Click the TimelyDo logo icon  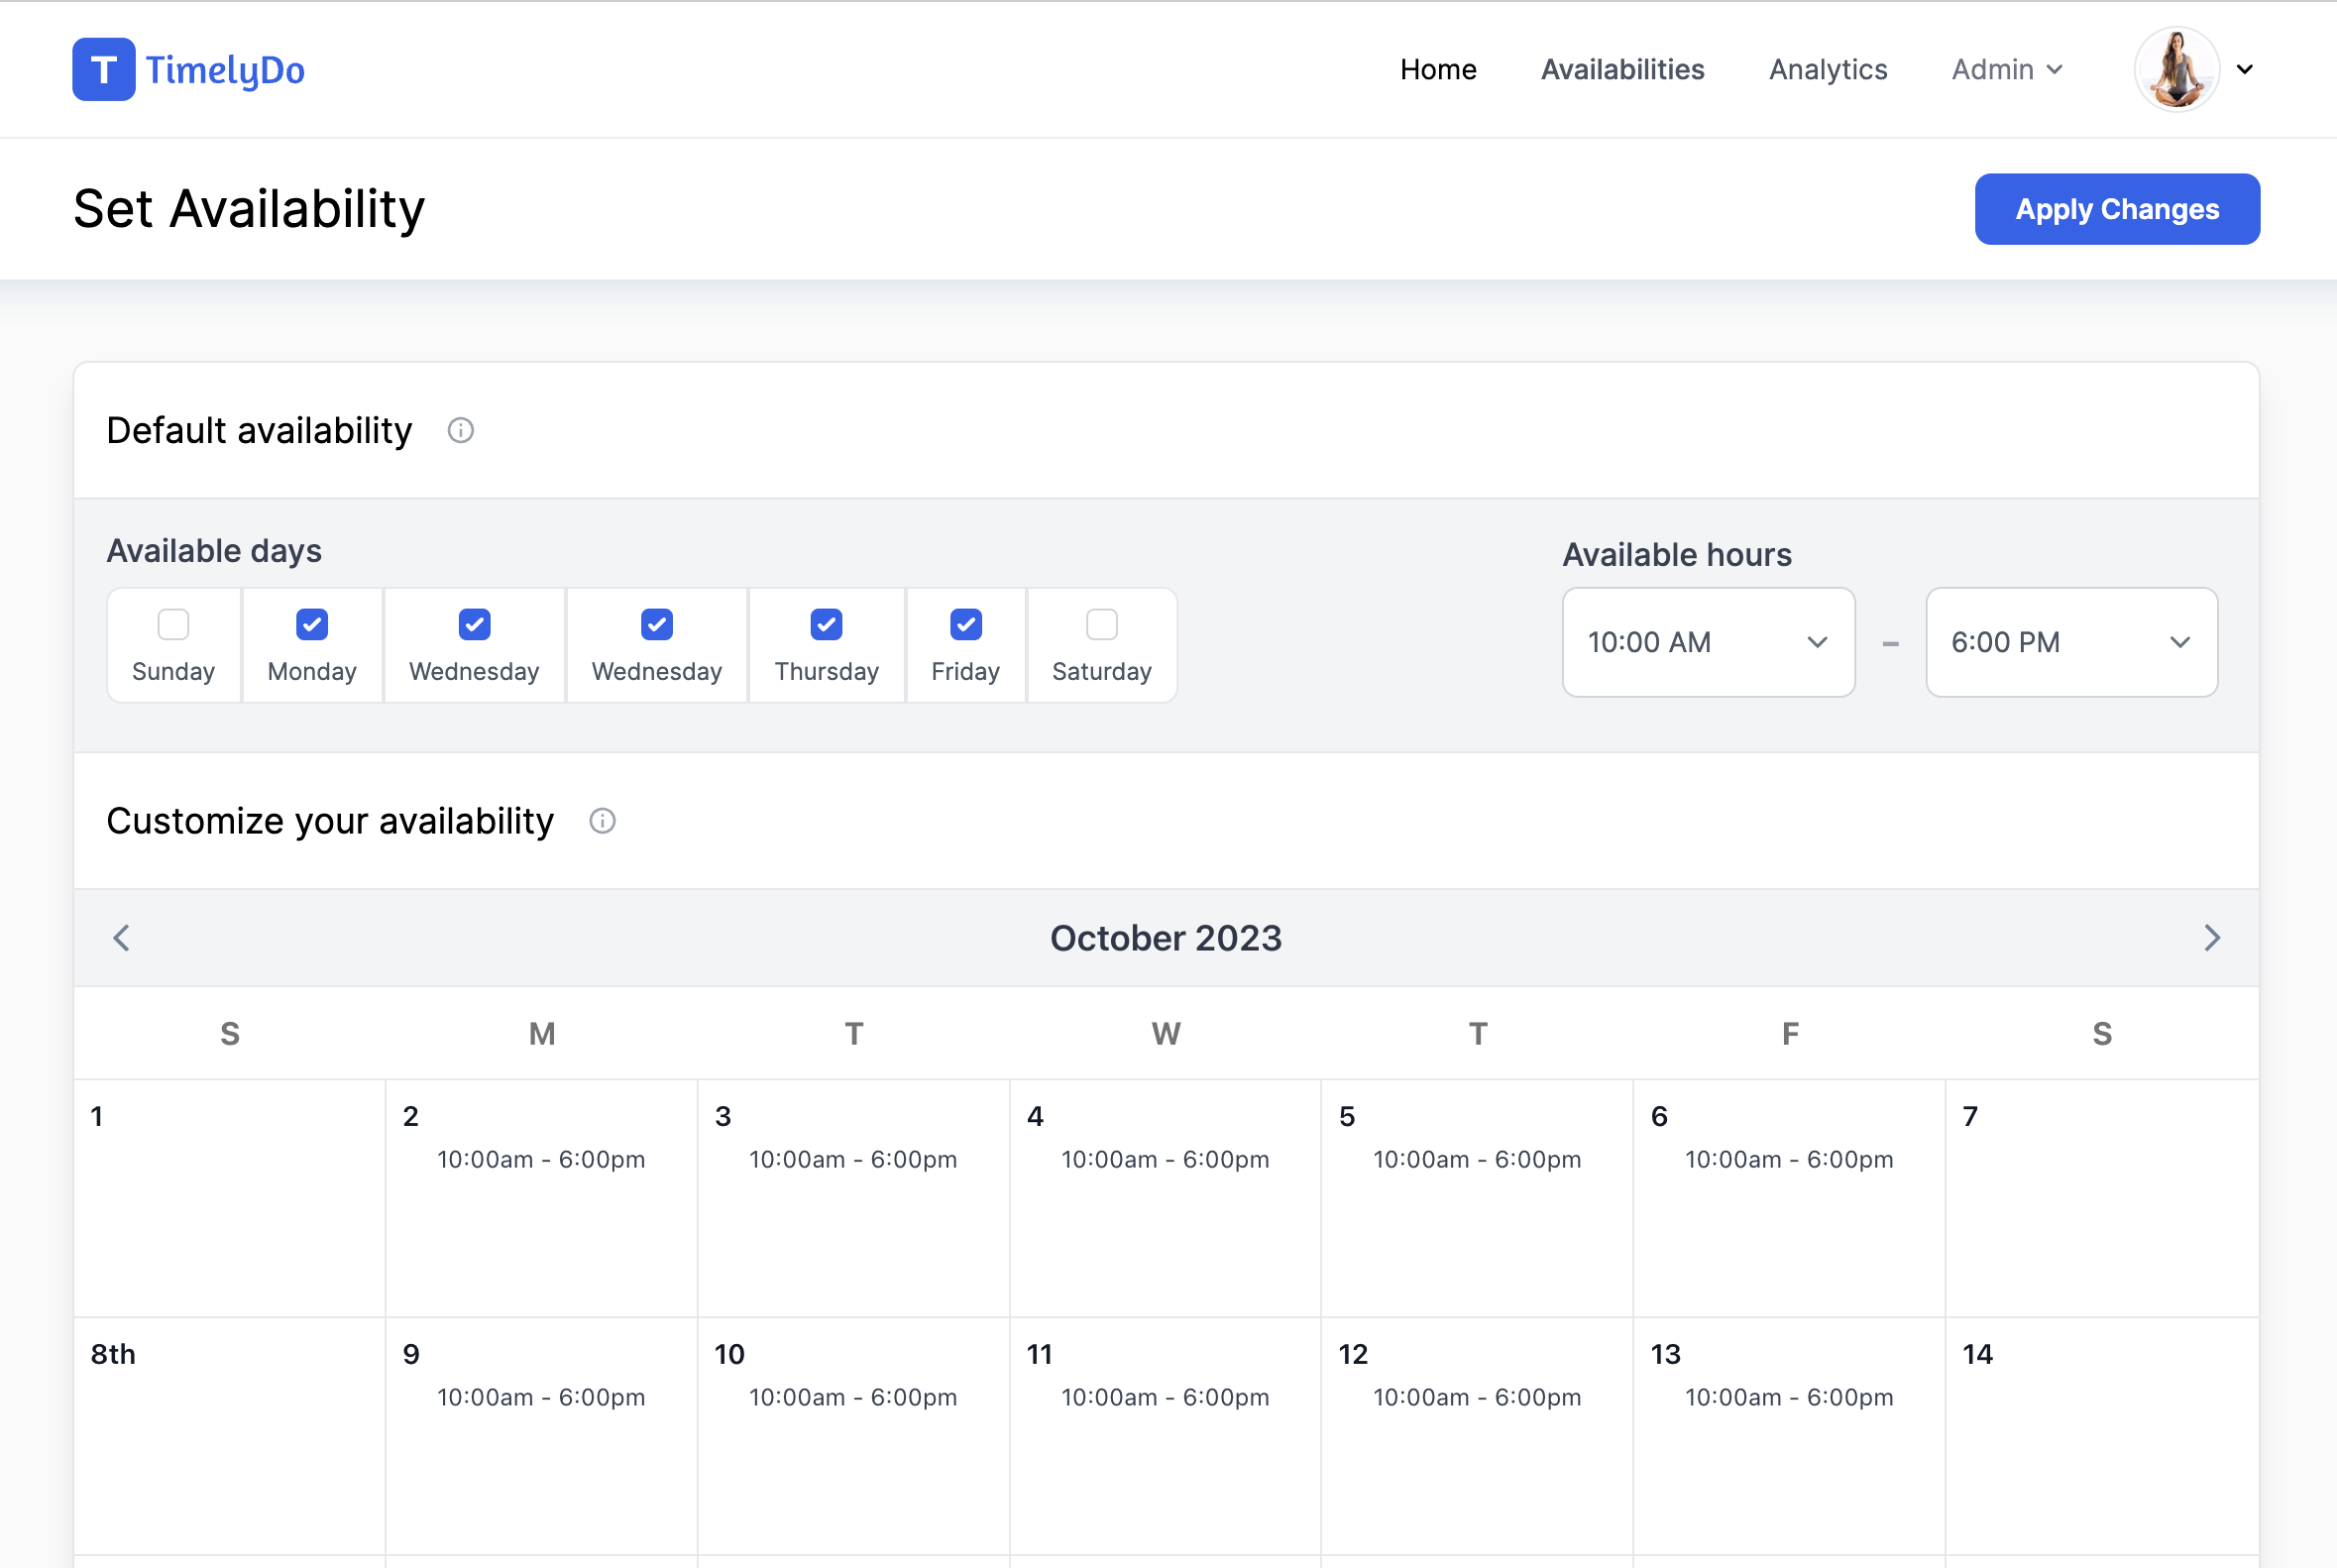pyautogui.click(x=104, y=69)
